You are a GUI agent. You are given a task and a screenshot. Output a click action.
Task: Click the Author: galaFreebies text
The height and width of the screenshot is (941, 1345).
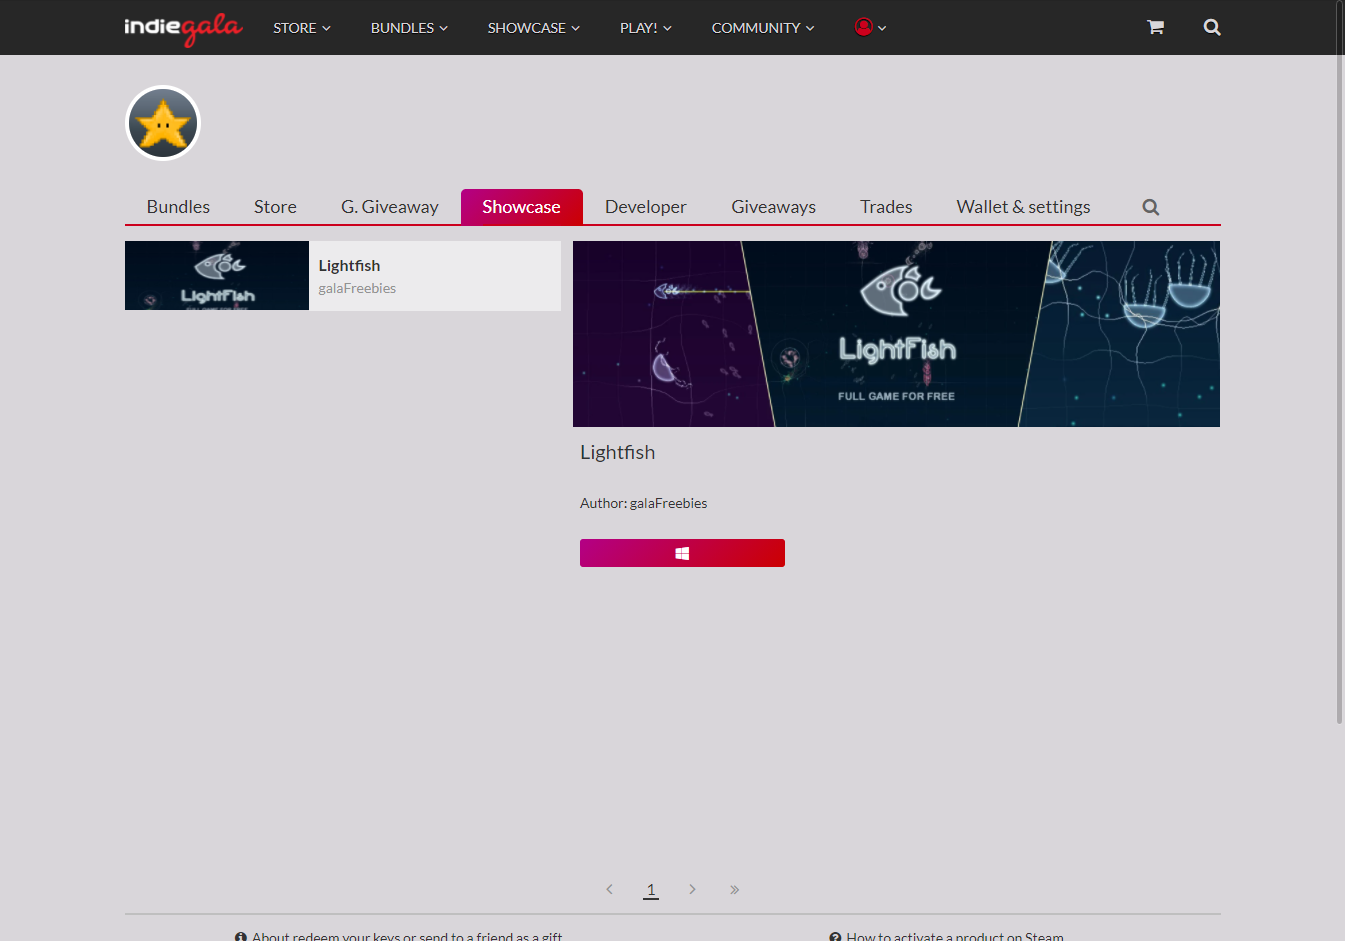(x=644, y=503)
